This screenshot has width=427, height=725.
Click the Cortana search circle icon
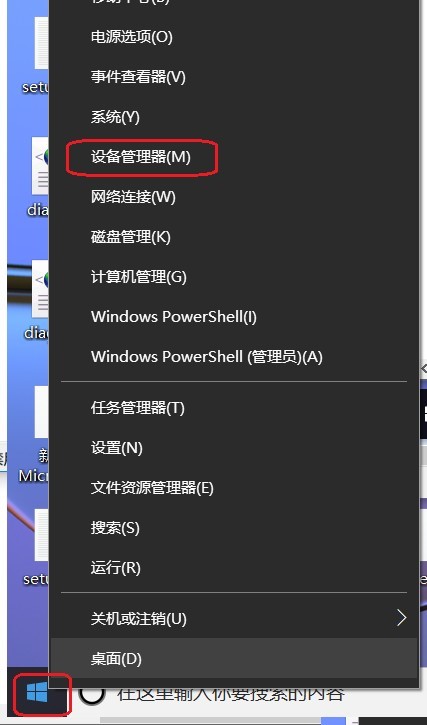(x=92, y=694)
